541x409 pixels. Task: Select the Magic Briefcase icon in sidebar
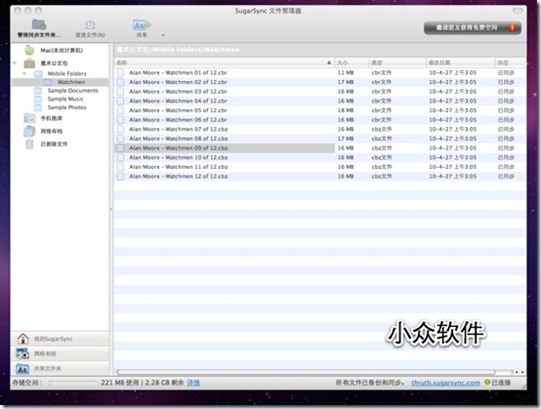(x=29, y=63)
